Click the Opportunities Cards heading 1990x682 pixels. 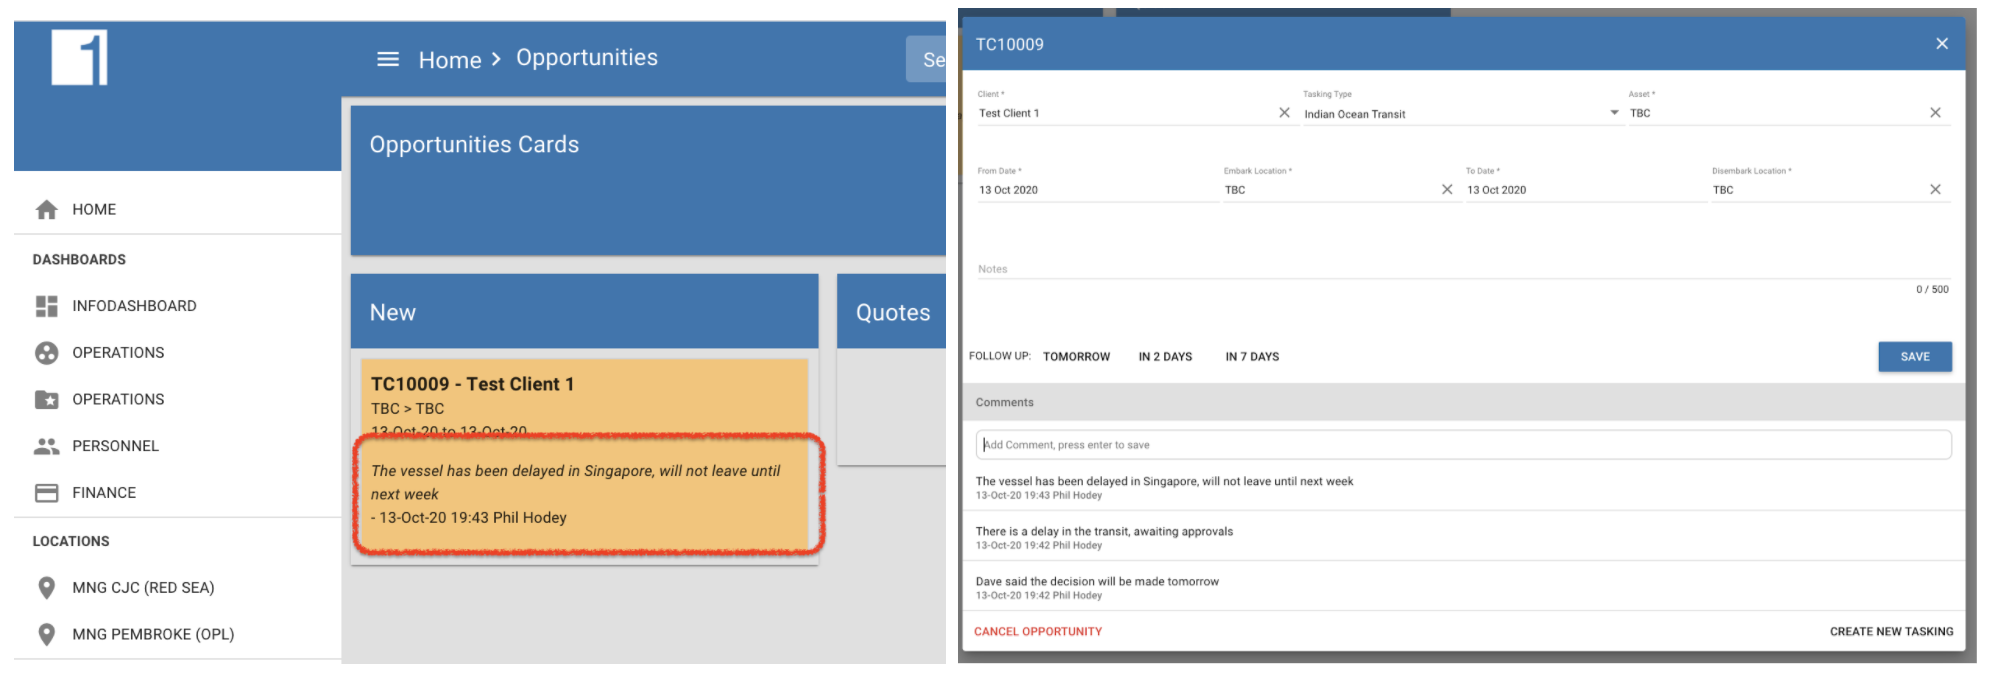pyautogui.click(x=474, y=145)
